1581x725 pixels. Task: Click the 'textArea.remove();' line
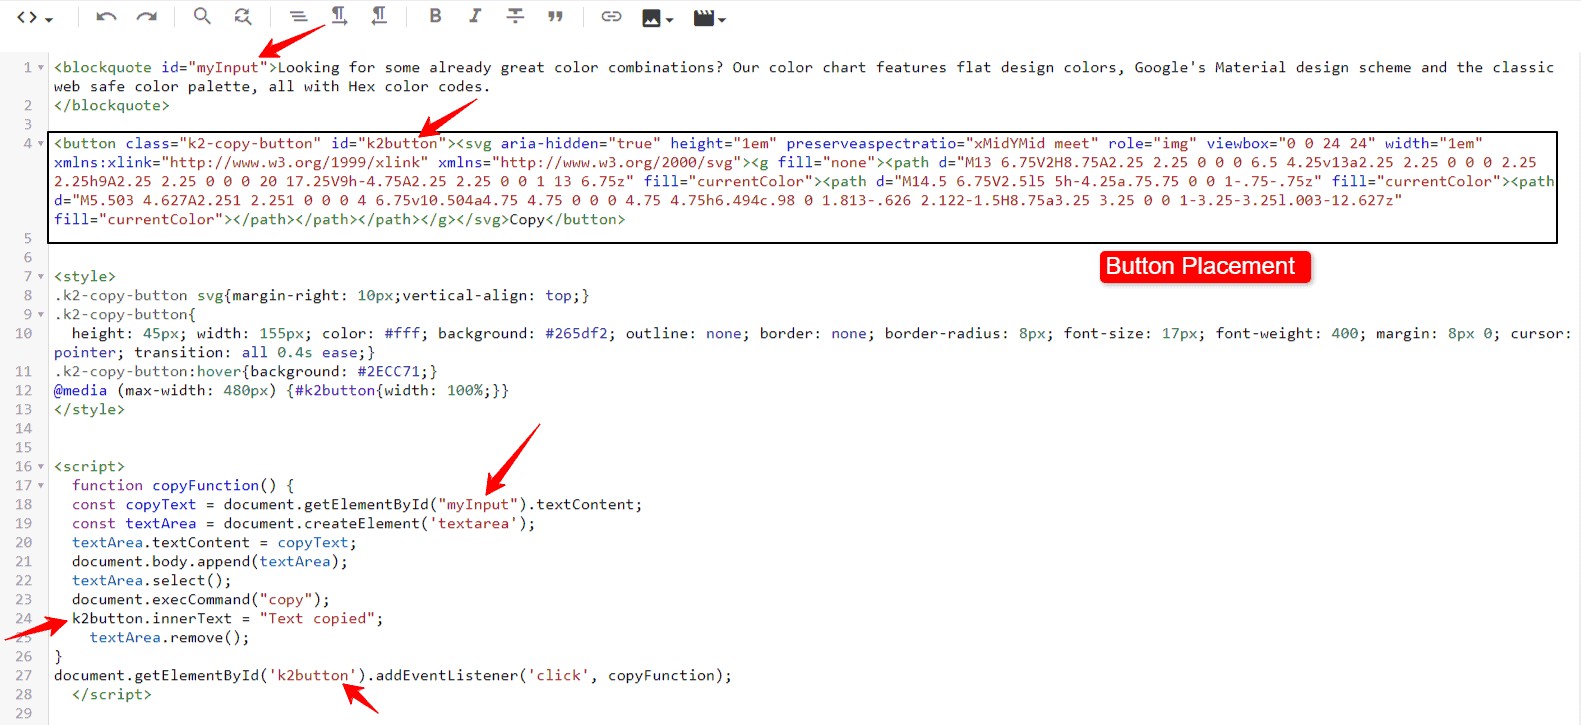point(170,637)
